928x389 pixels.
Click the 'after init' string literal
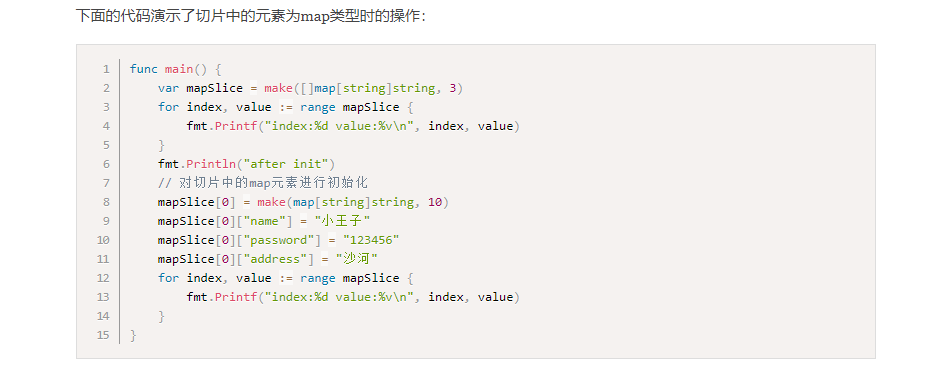point(293,164)
